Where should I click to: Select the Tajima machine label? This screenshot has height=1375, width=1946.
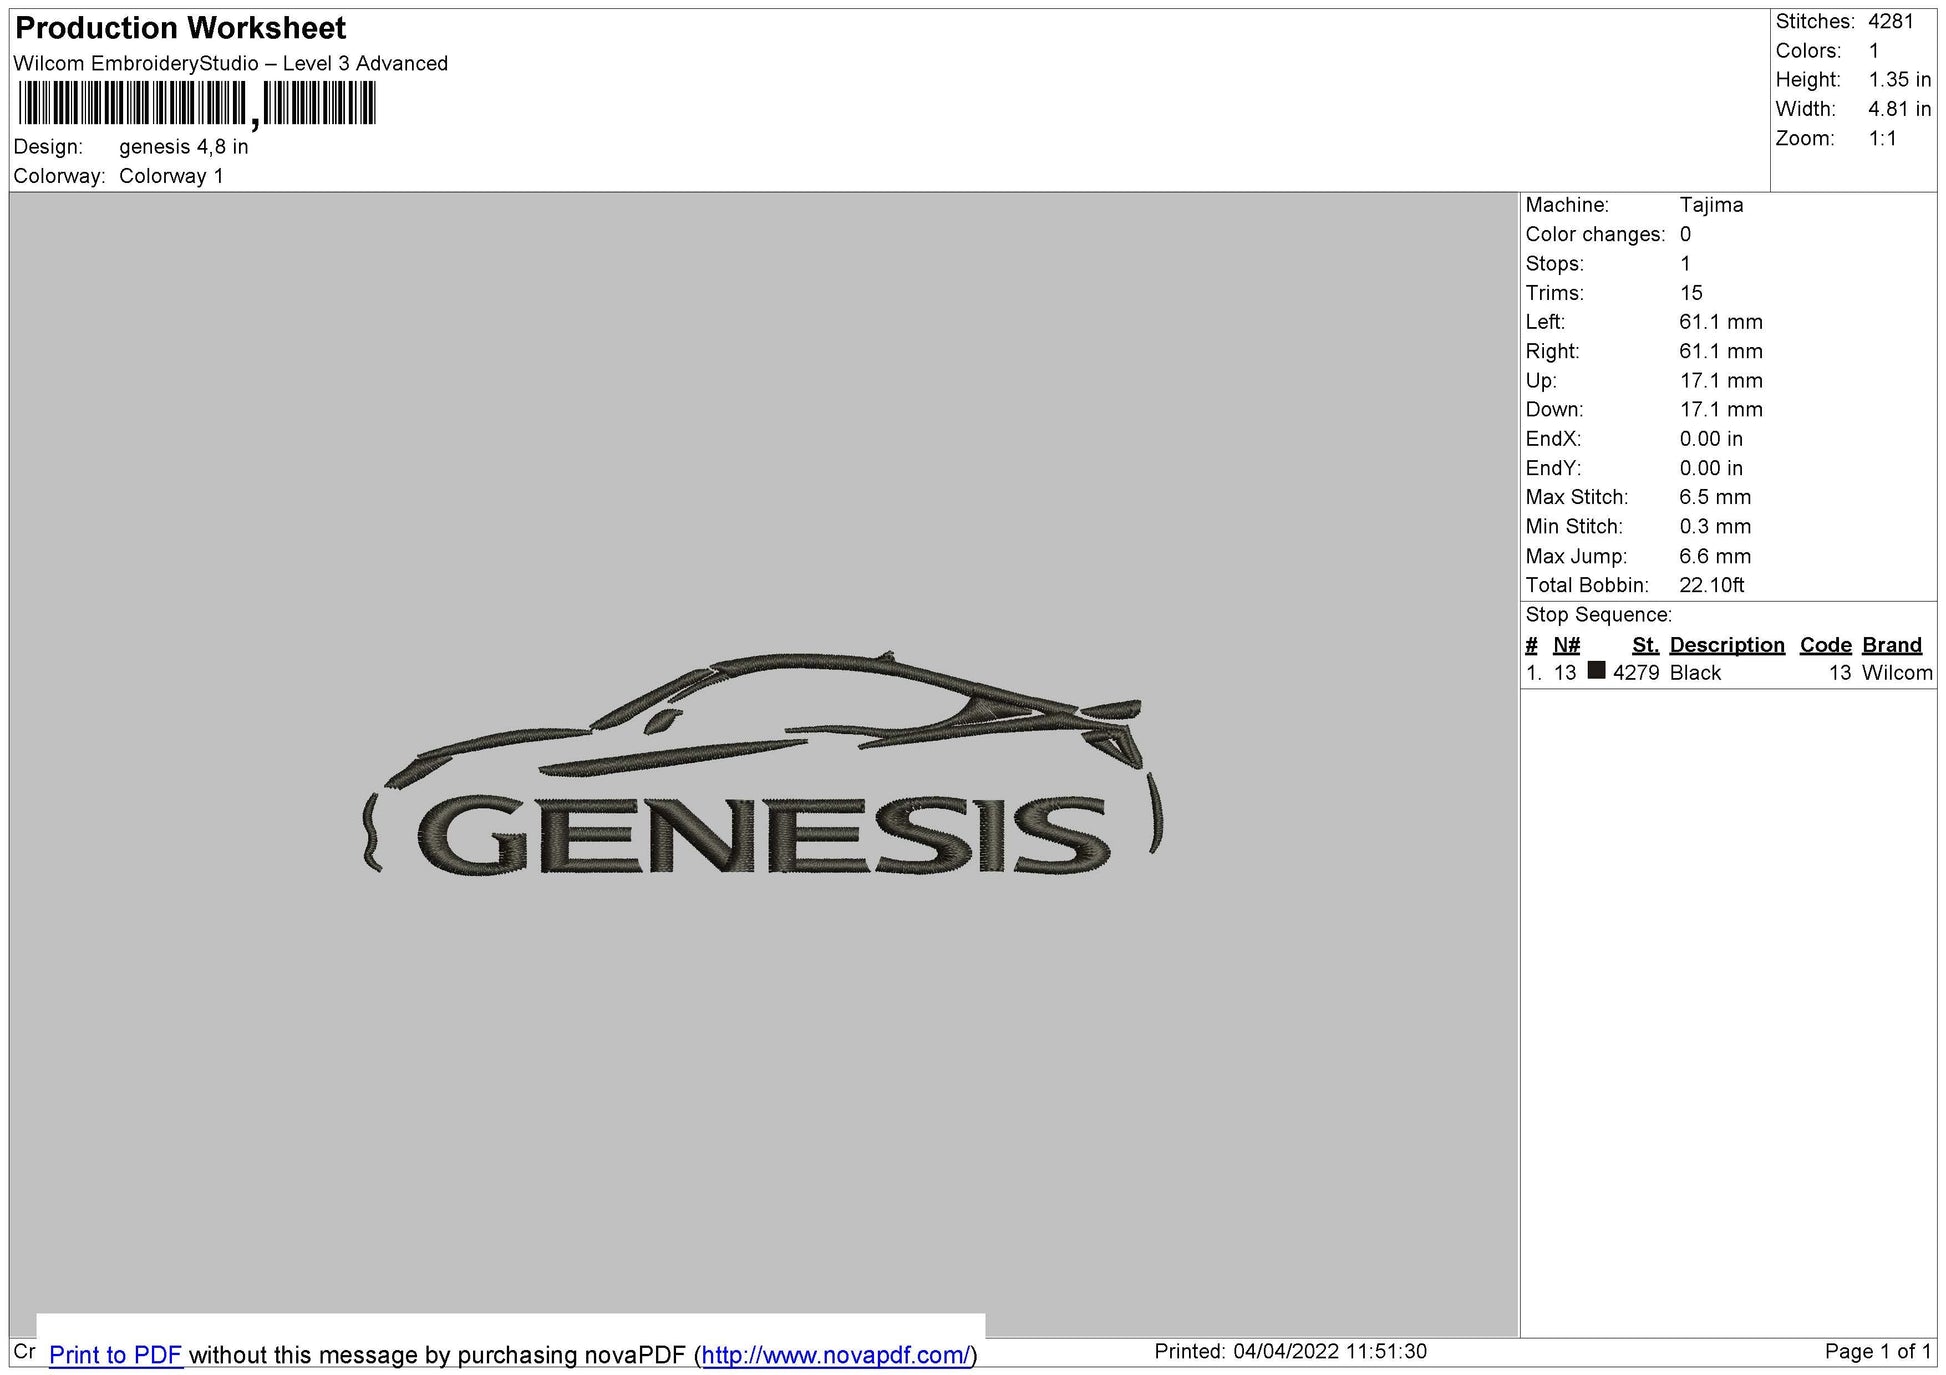point(1711,205)
